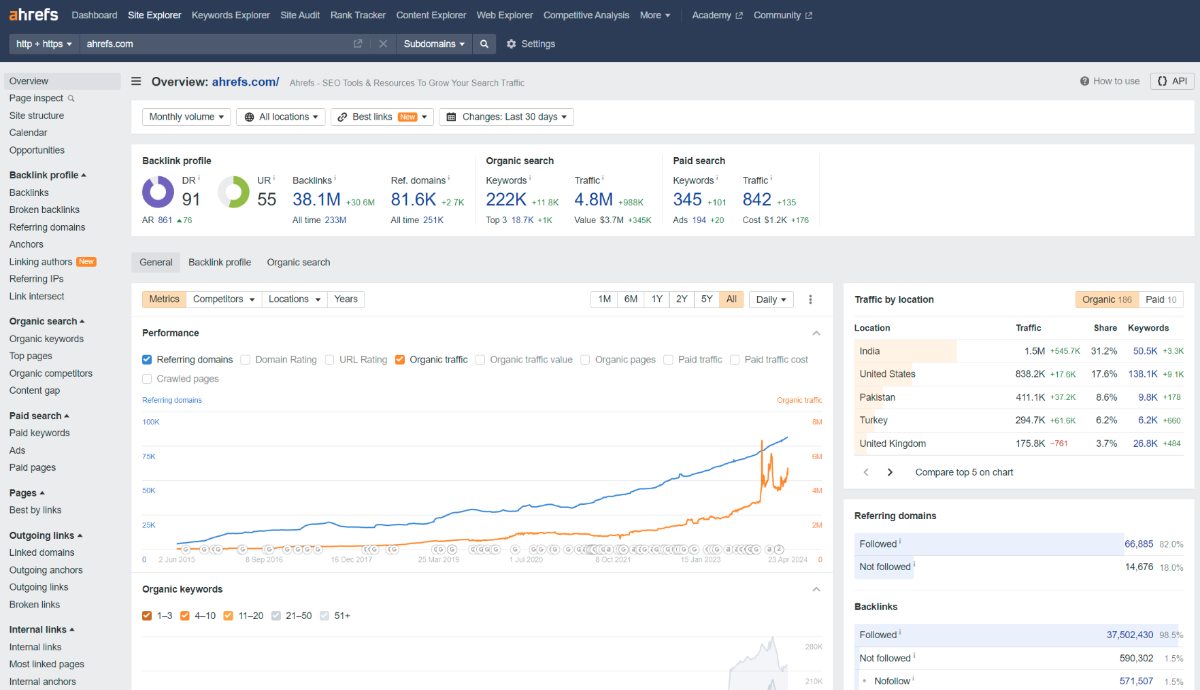Image resolution: width=1200 pixels, height=690 pixels.
Task: Go to previous locations page arrow
Action: pyautogui.click(x=866, y=472)
